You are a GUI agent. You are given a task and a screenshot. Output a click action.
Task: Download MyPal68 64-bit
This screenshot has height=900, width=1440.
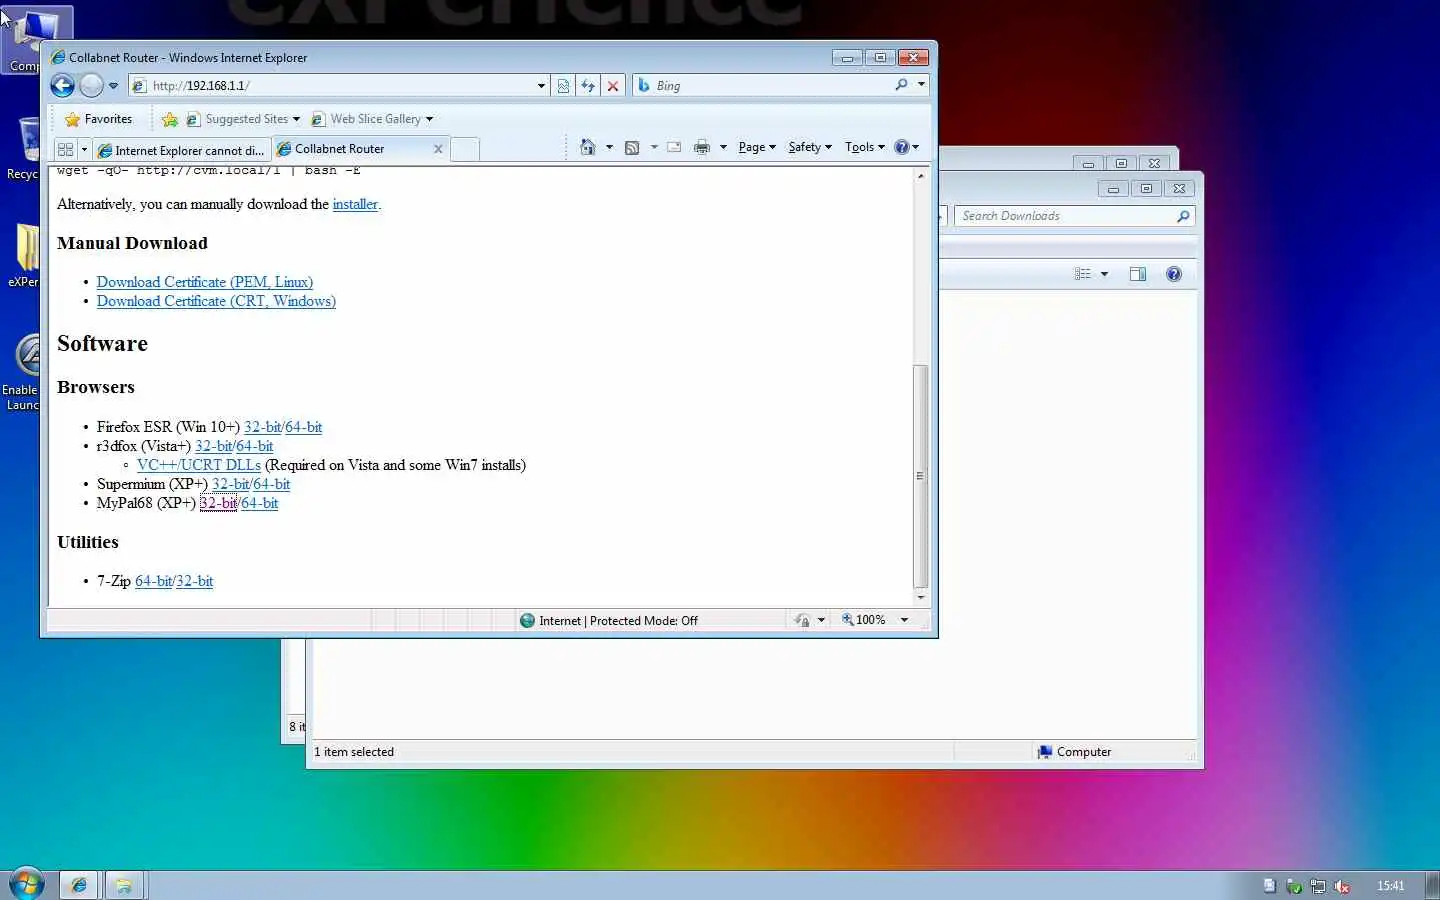(260, 503)
